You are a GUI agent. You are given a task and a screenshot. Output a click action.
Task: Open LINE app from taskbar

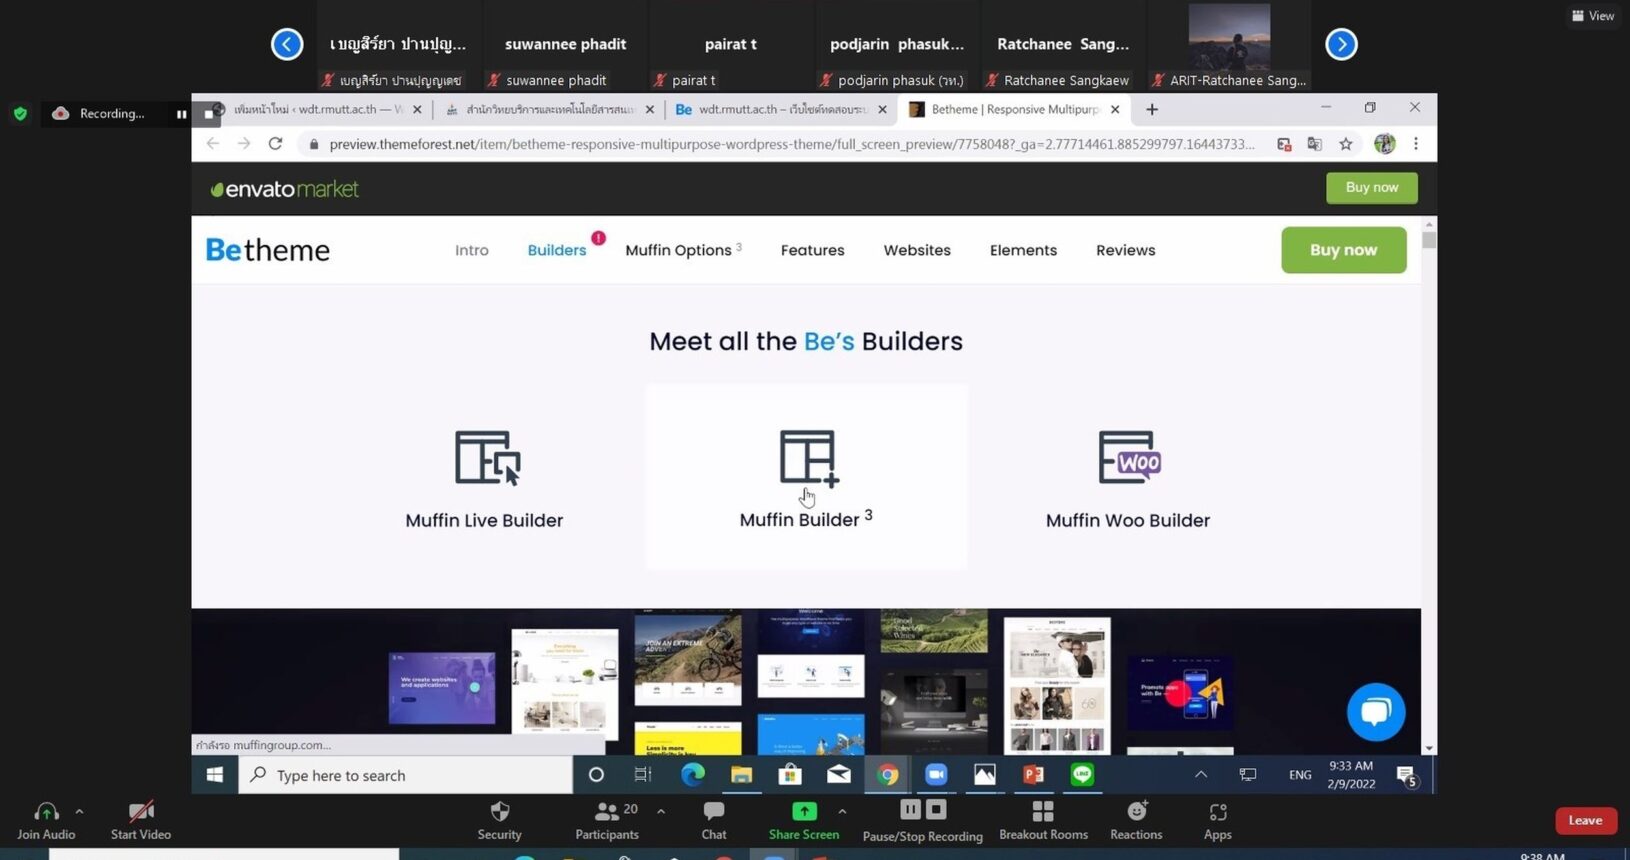(1082, 775)
